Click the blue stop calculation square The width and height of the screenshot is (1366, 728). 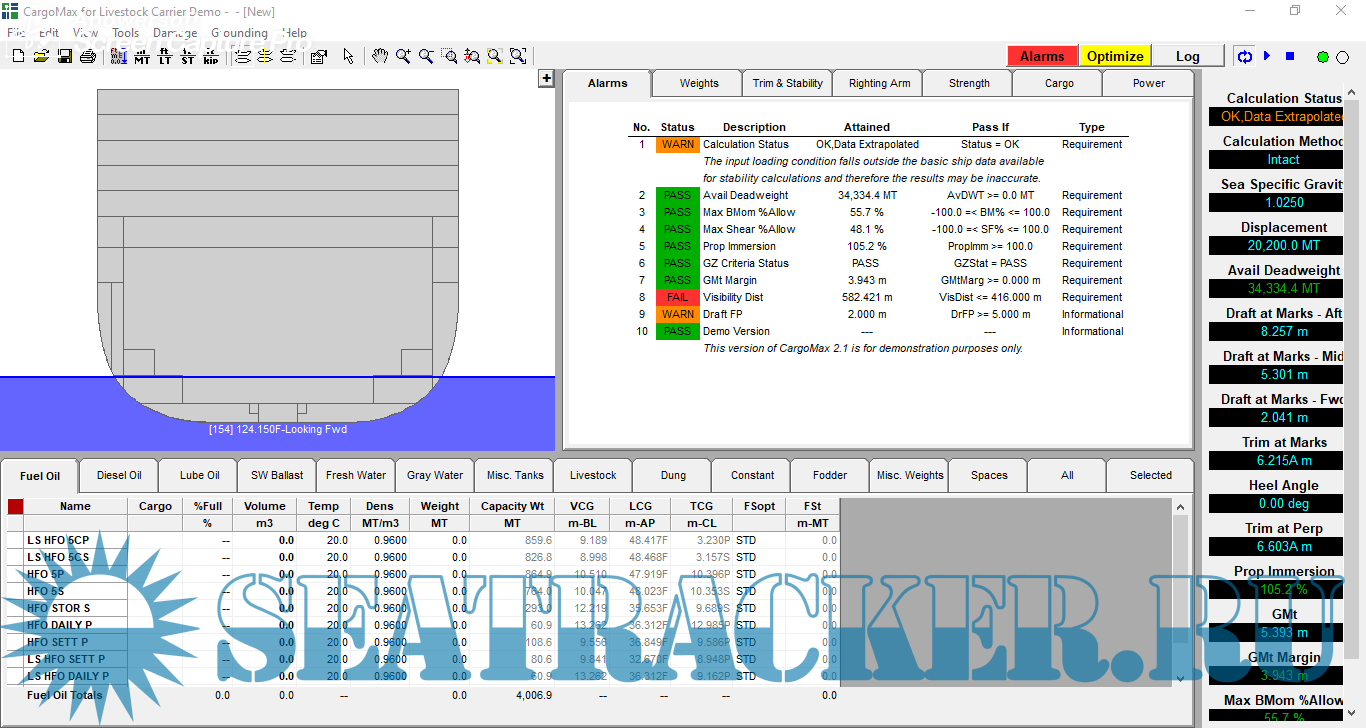click(x=1290, y=57)
